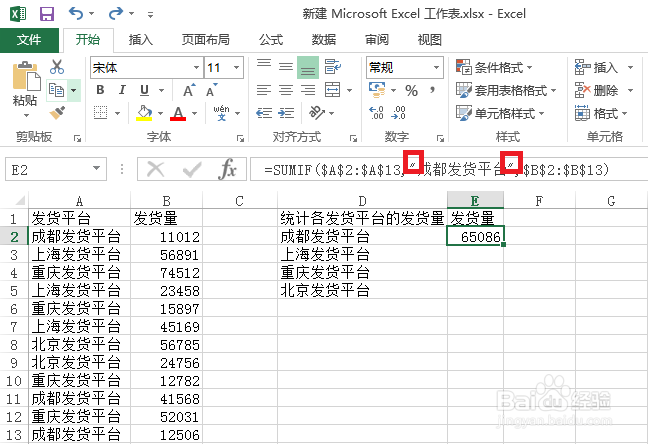
Task: Select column B header
Action: click(x=166, y=201)
